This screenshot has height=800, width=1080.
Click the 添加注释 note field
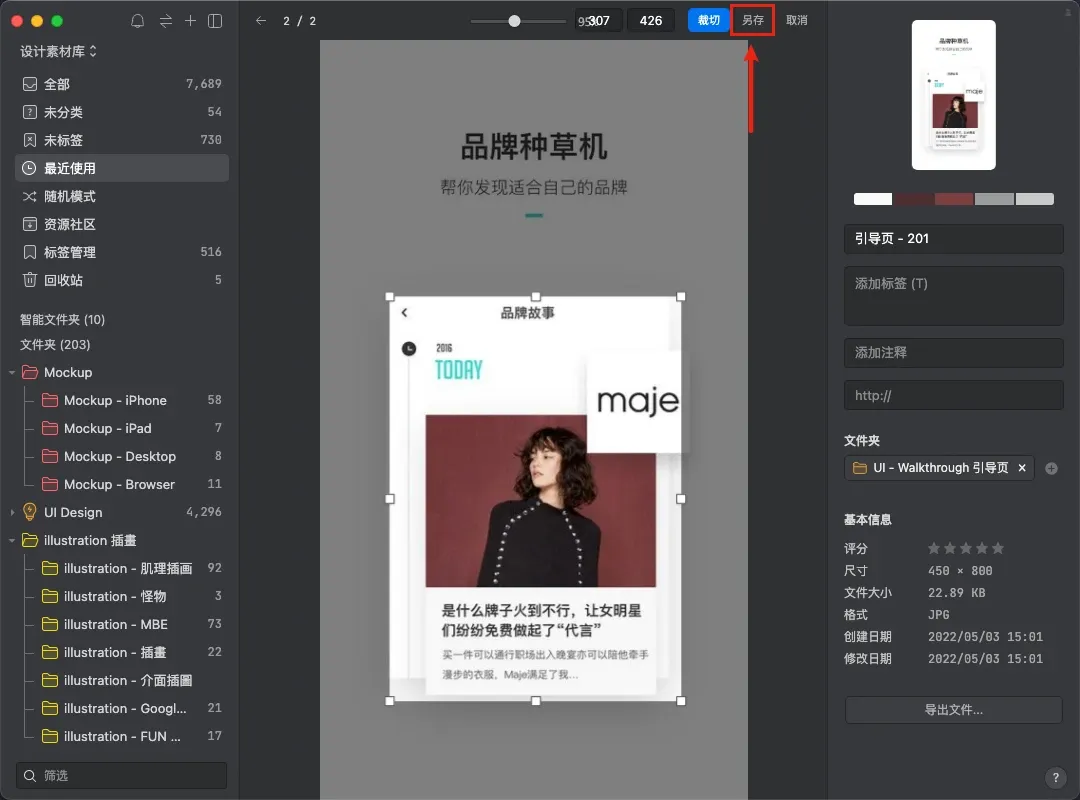click(953, 353)
